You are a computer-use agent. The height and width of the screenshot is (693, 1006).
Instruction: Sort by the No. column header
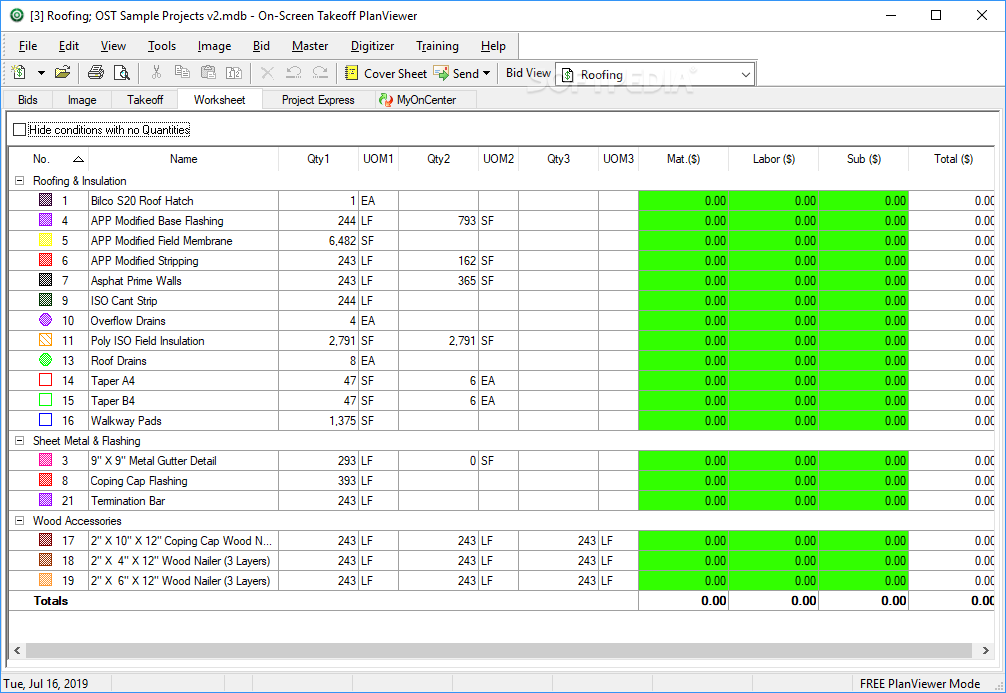pyautogui.click(x=50, y=158)
